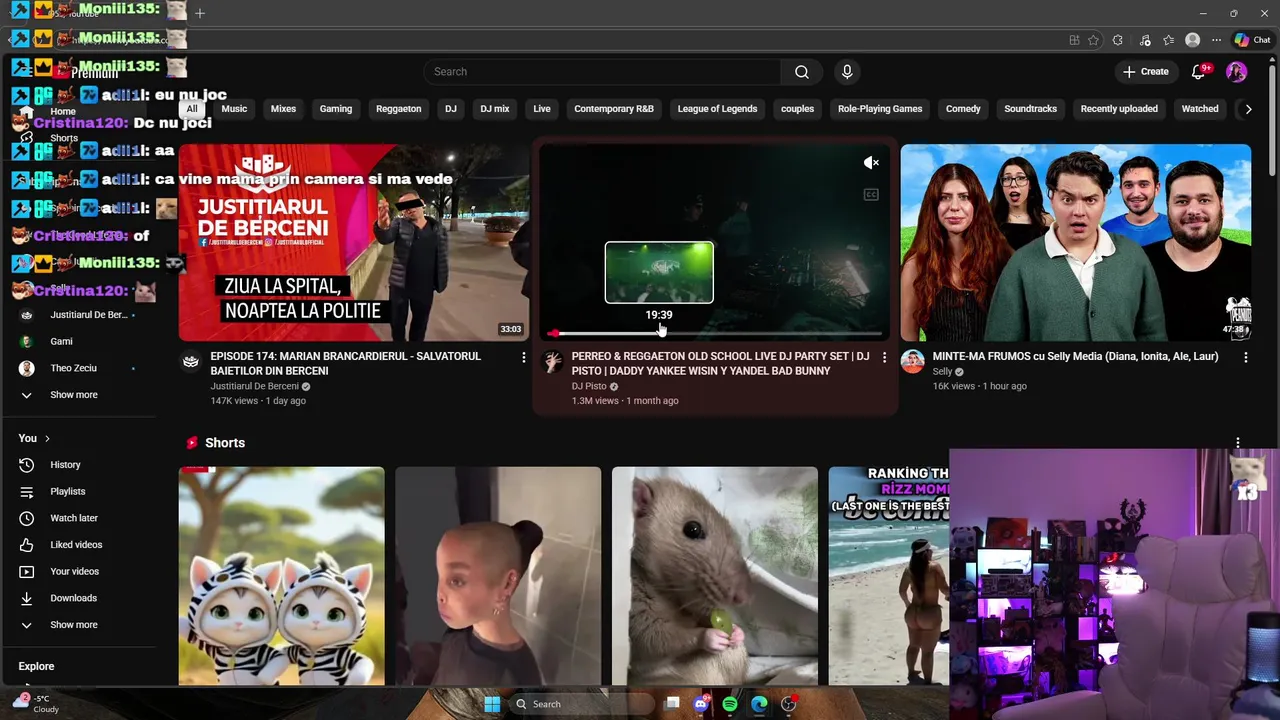Open options for Perreo & Reggaeton video

tap(884, 357)
